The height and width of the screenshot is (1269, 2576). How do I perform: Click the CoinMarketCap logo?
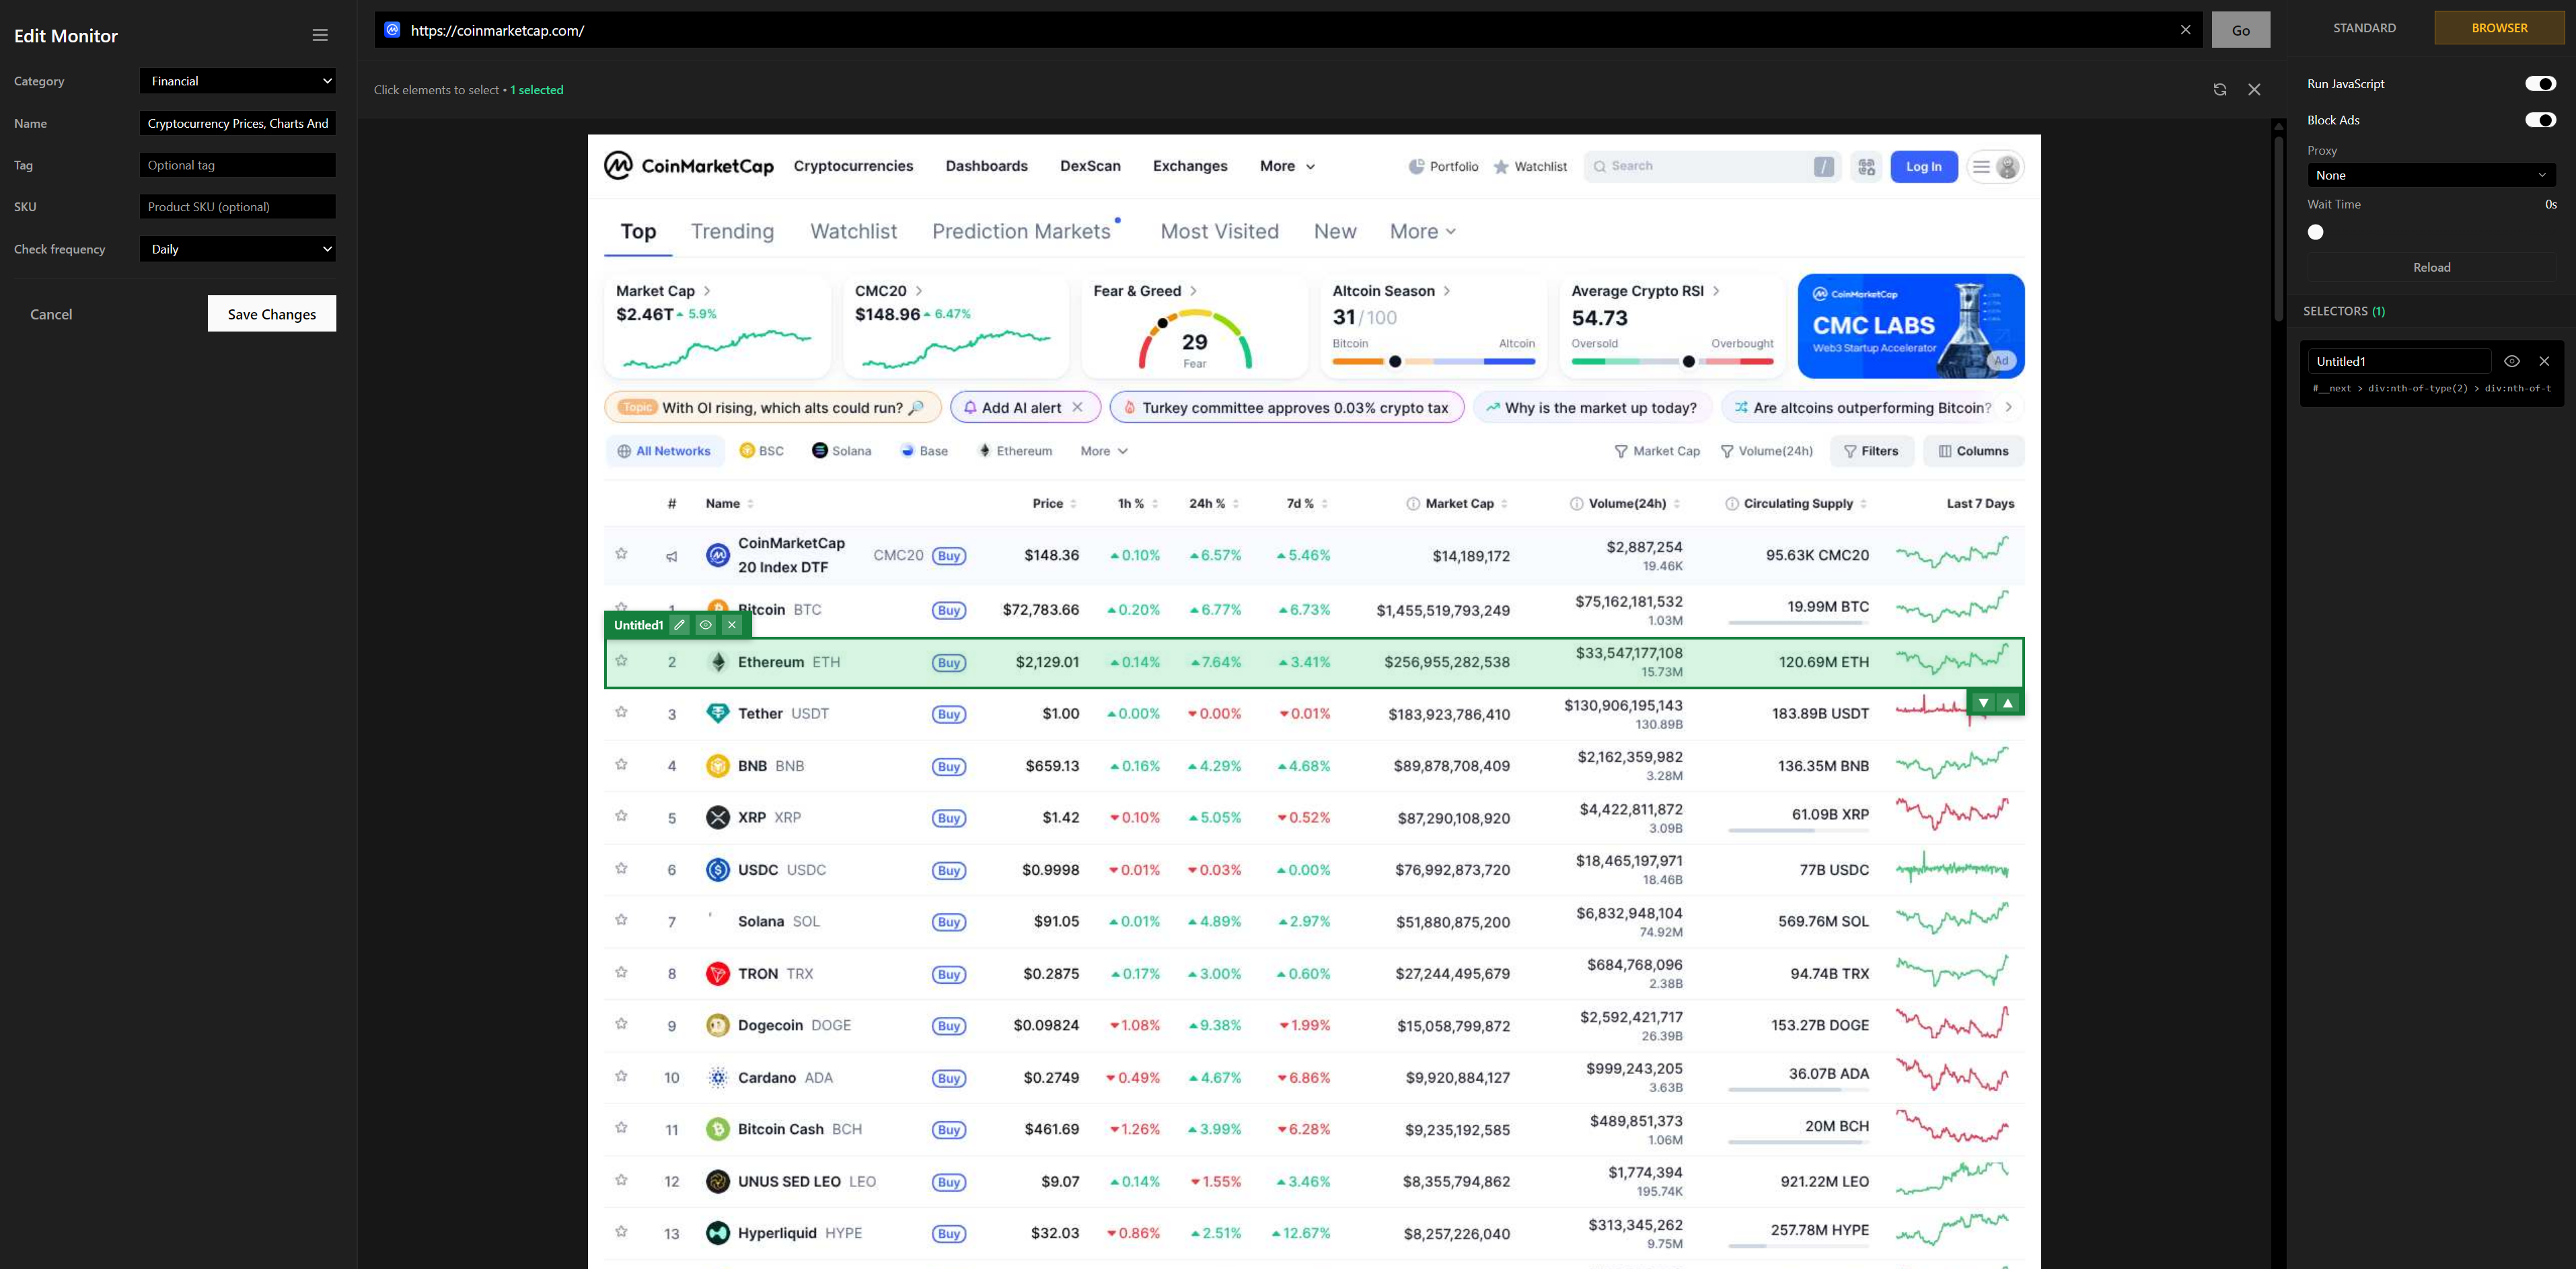click(687, 166)
